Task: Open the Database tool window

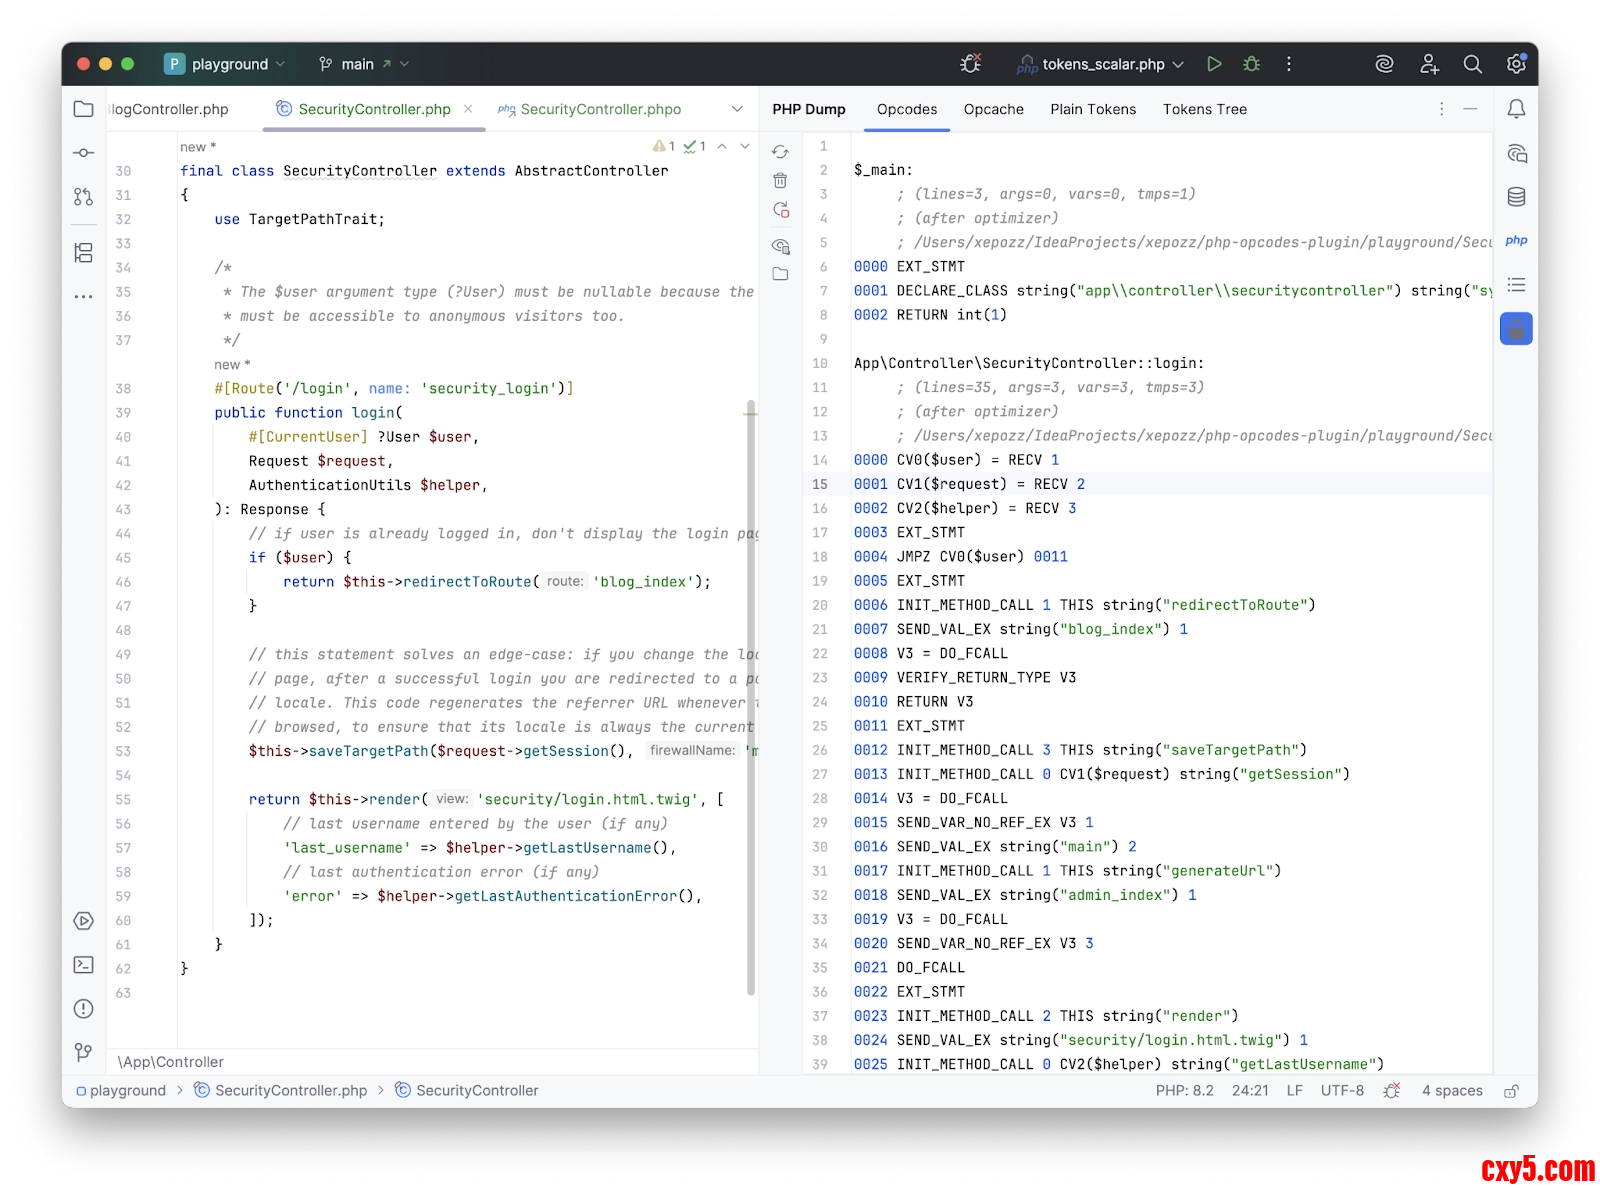Action: (1516, 197)
